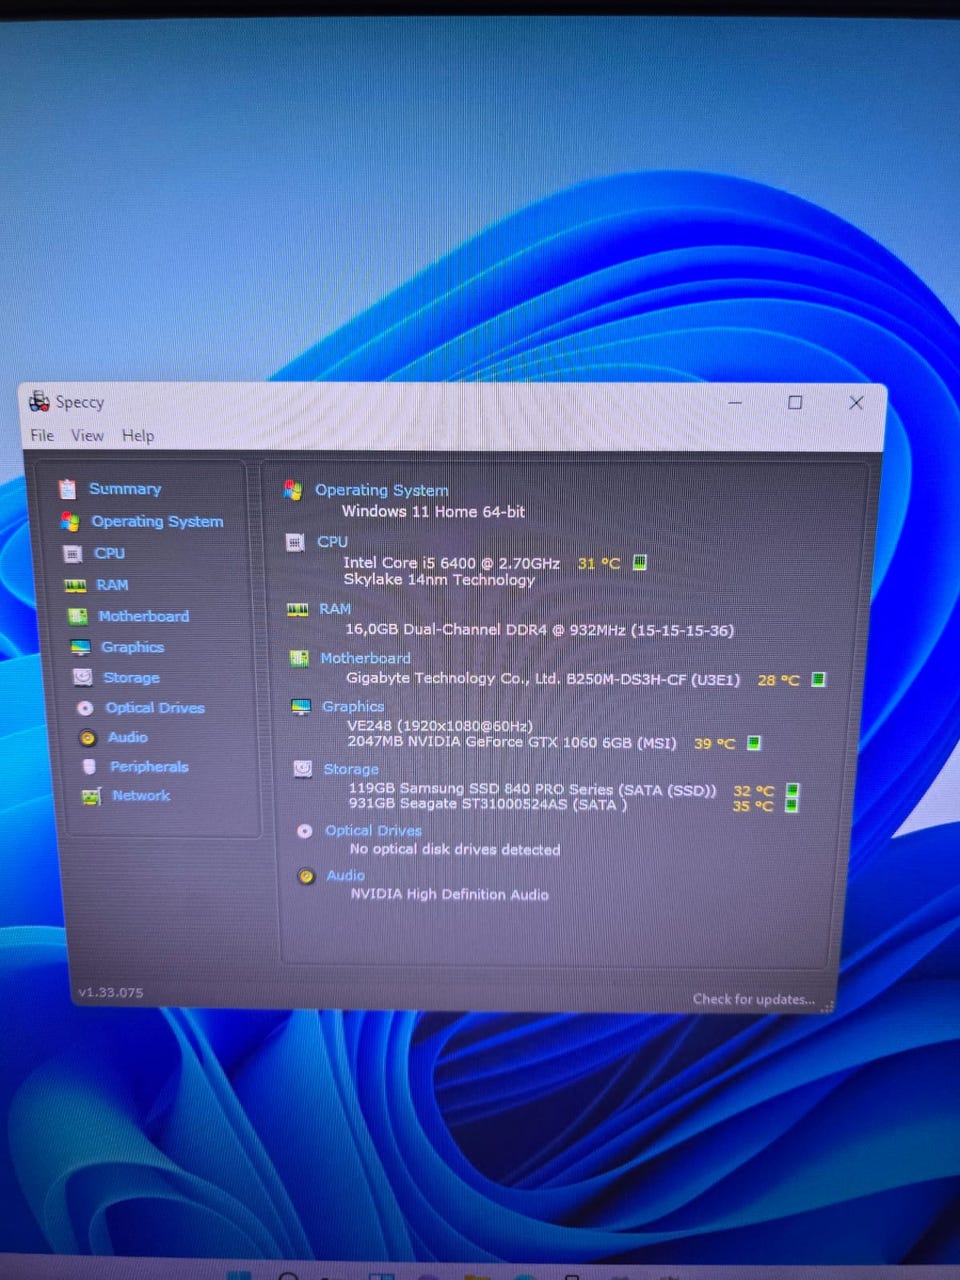The height and width of the screenshot is (1280, 960).
Task: Click the RAM module icon in sidebar
Action: (x=75, y=585)
